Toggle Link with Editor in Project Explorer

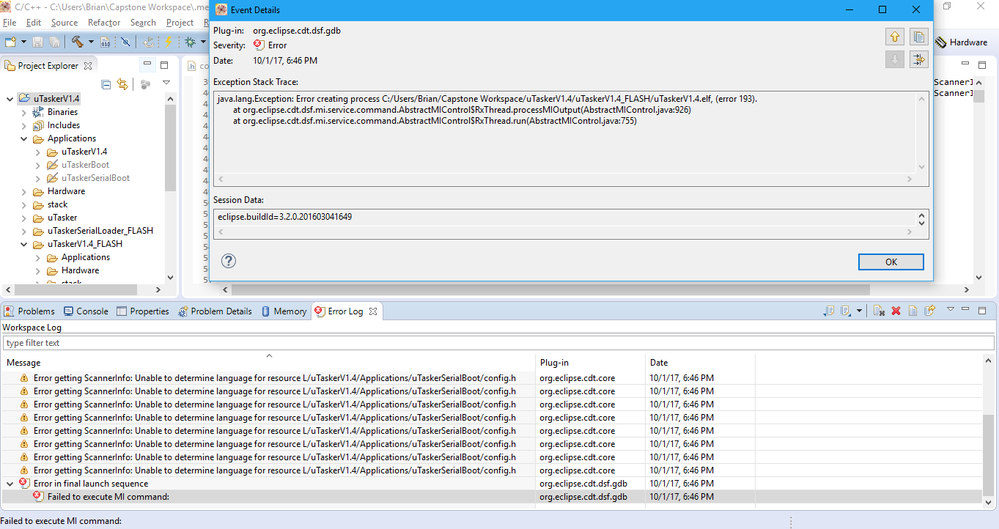122,84
